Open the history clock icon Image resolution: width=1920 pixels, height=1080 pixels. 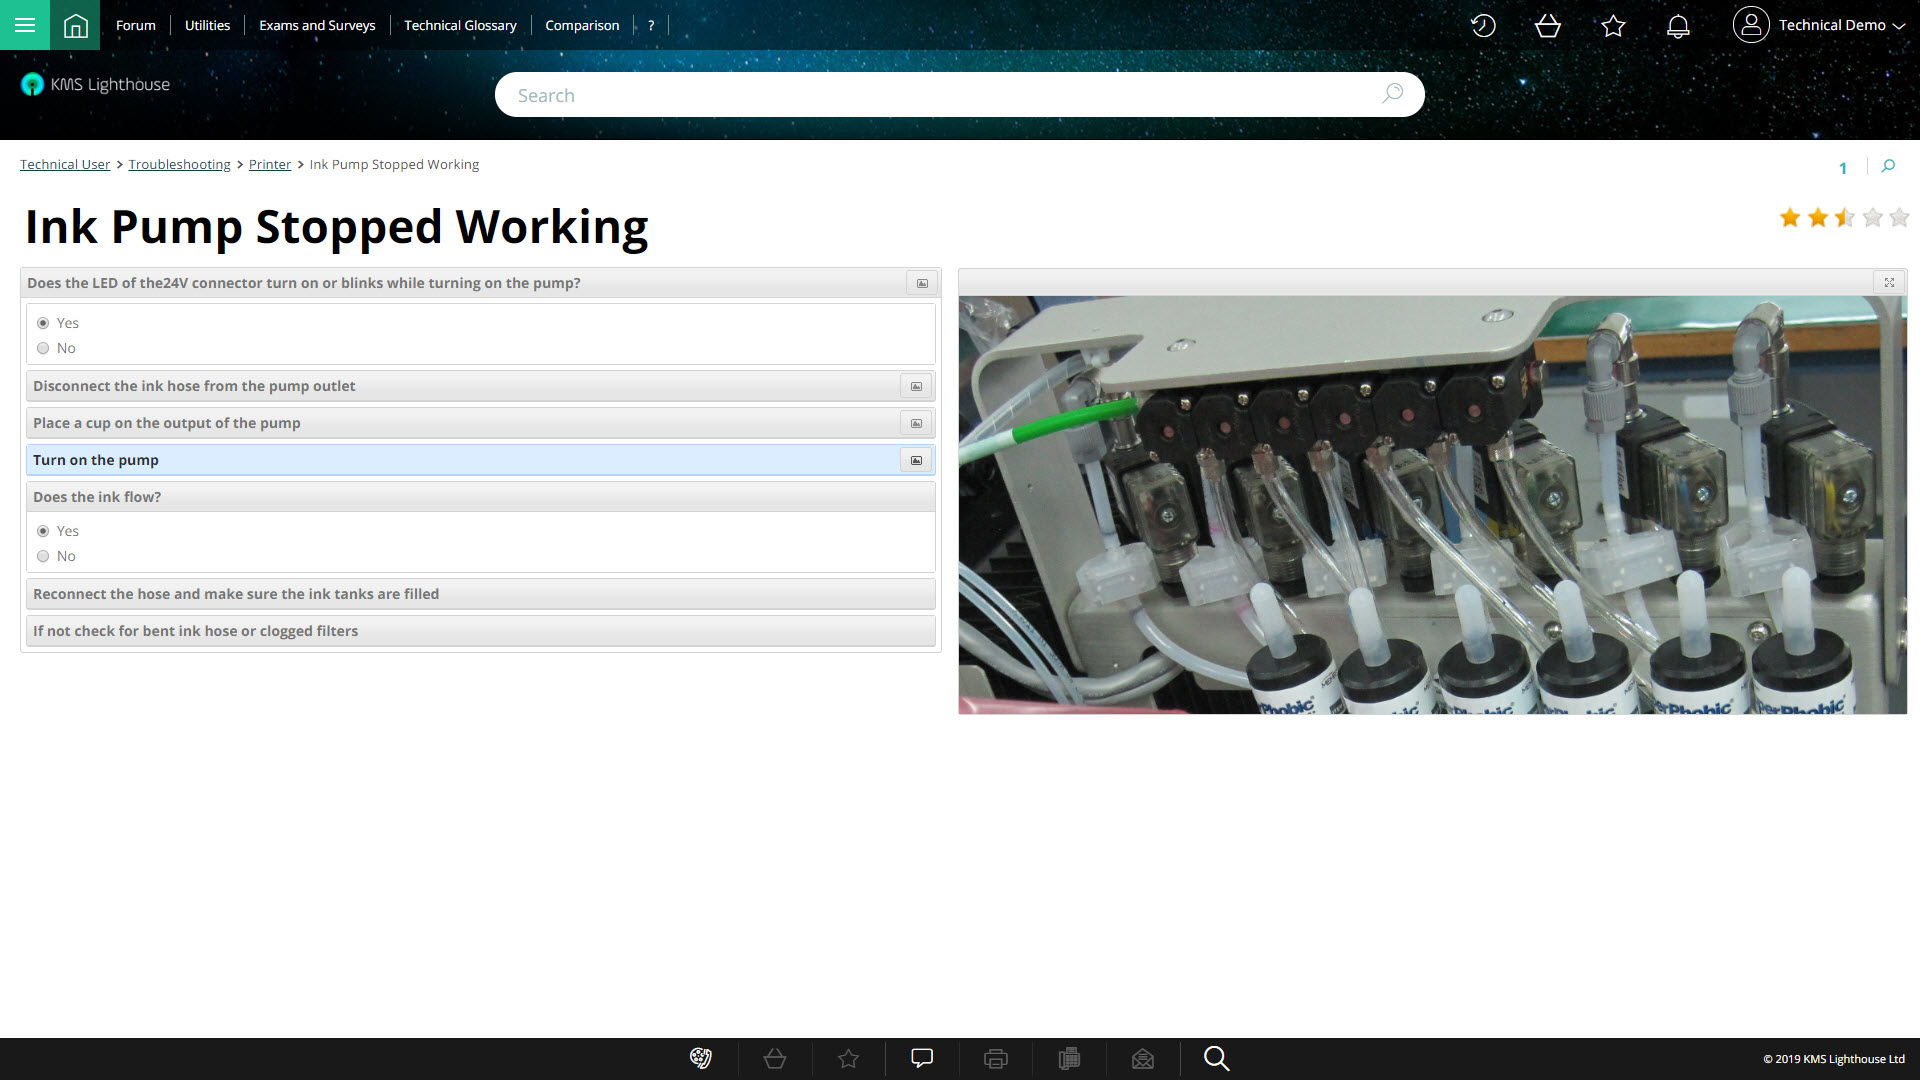pyautogui.click(x=1483, y=26)
